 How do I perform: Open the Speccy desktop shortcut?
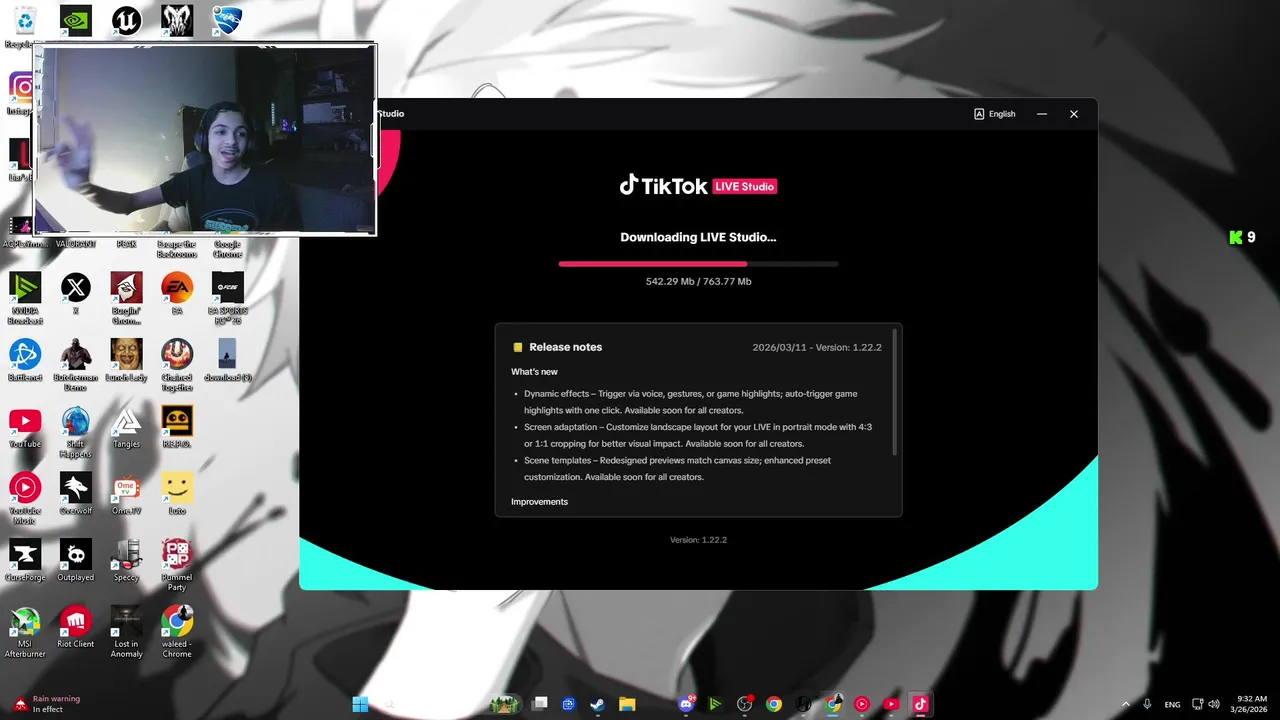126,561
